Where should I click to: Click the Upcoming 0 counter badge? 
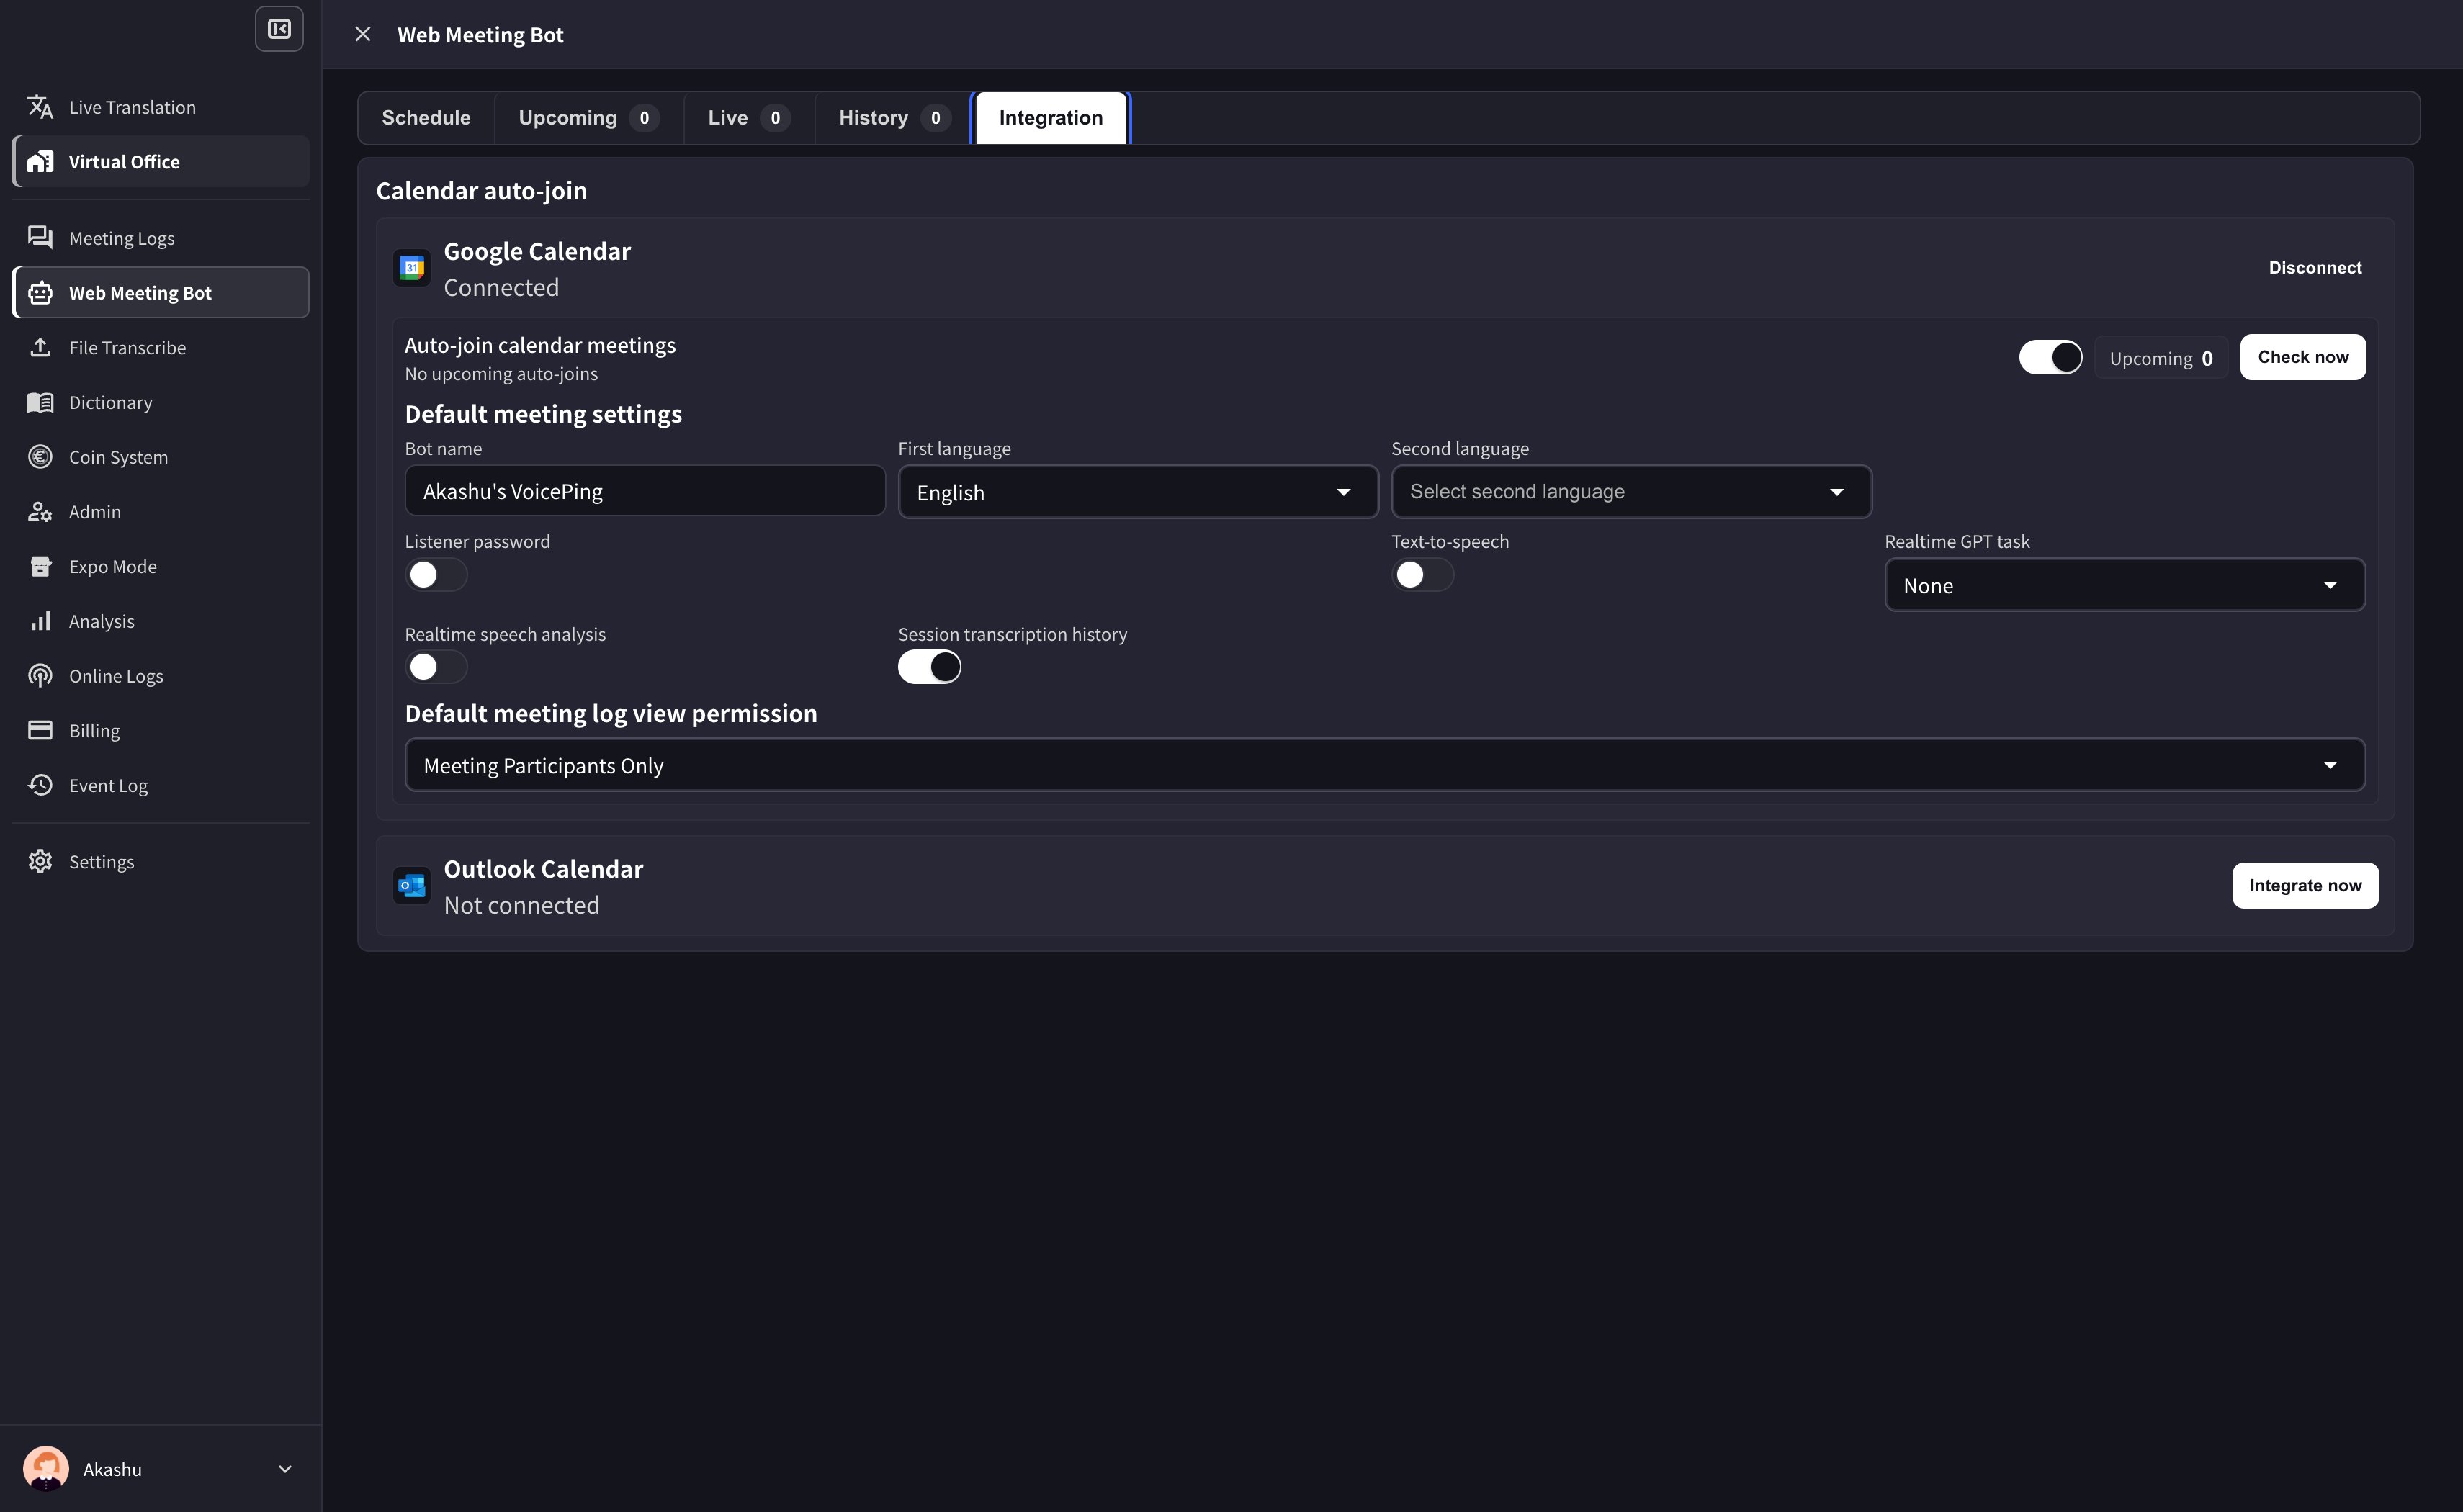(x=2161, y=358)
